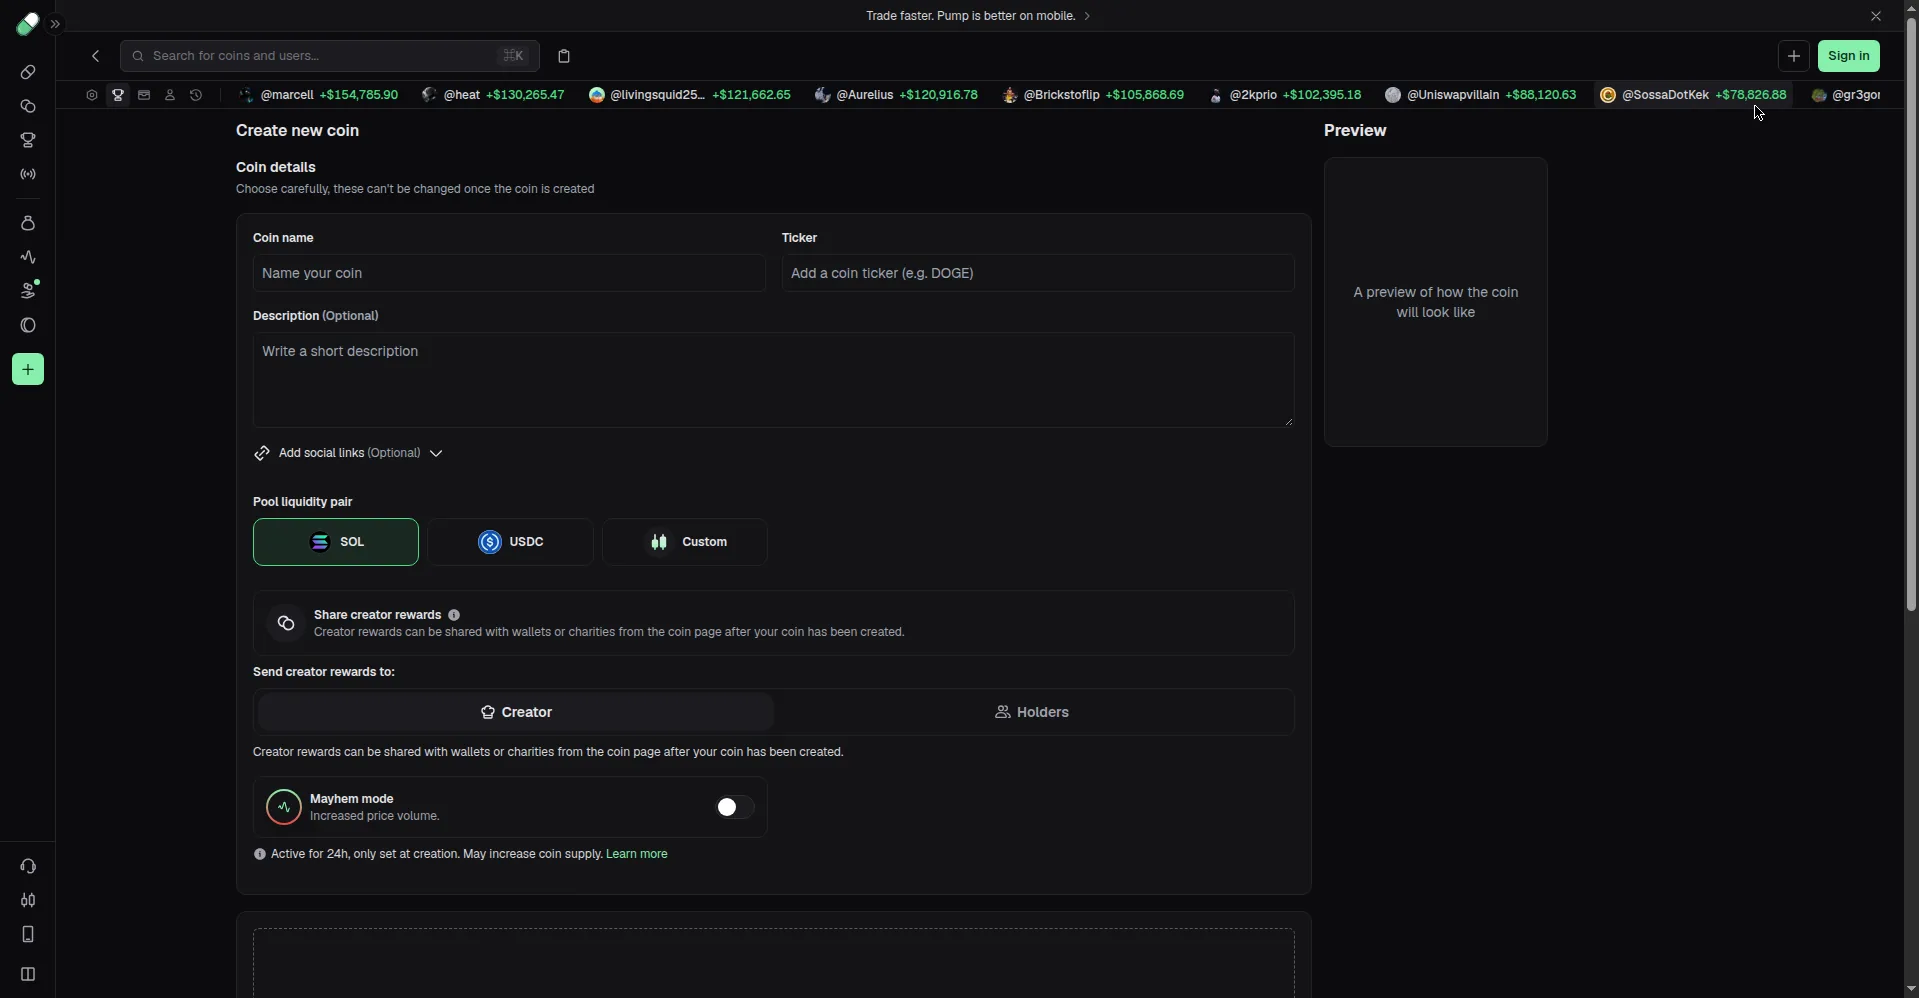Open the candlestick chart icon in sidebar
The width and height of the screenshot is (1919, 998).
click(x=28, y=900)
